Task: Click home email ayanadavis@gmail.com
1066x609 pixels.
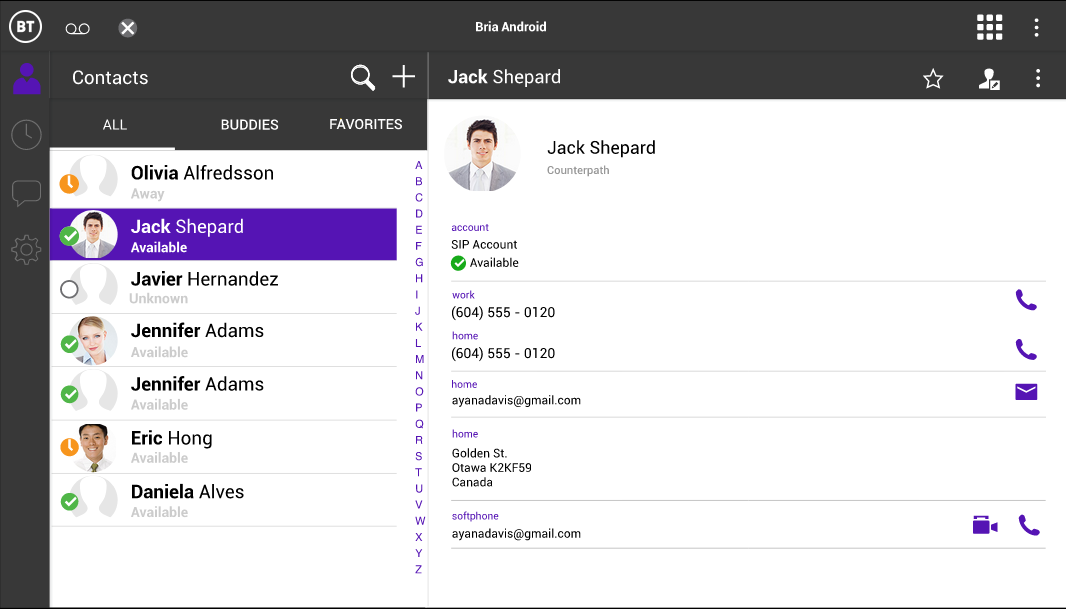Action: click(516, 400)
